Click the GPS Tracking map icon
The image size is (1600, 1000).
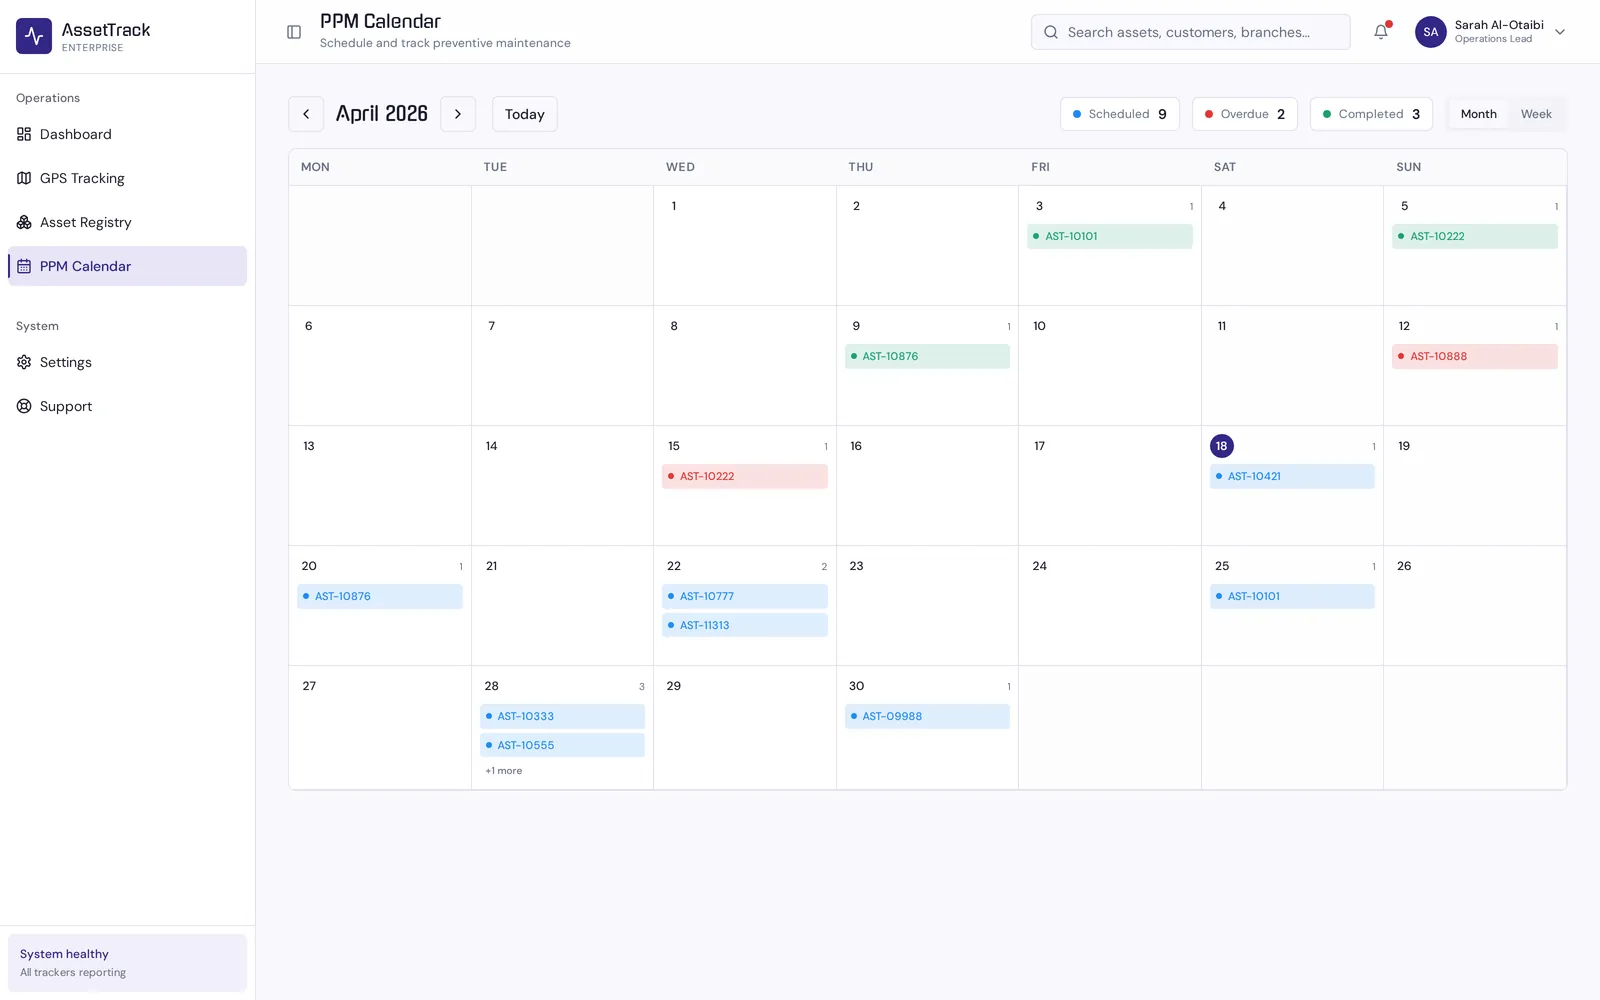24,178
